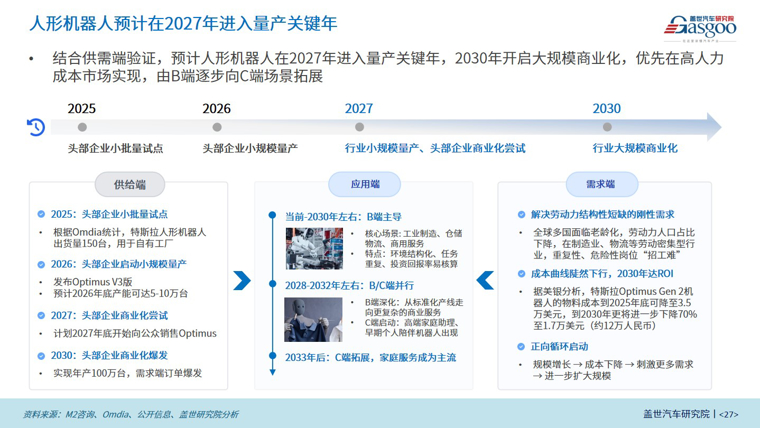Click the check icon beside 正向循环启动
The image size is (760, 428).
[x=521, y=346]
